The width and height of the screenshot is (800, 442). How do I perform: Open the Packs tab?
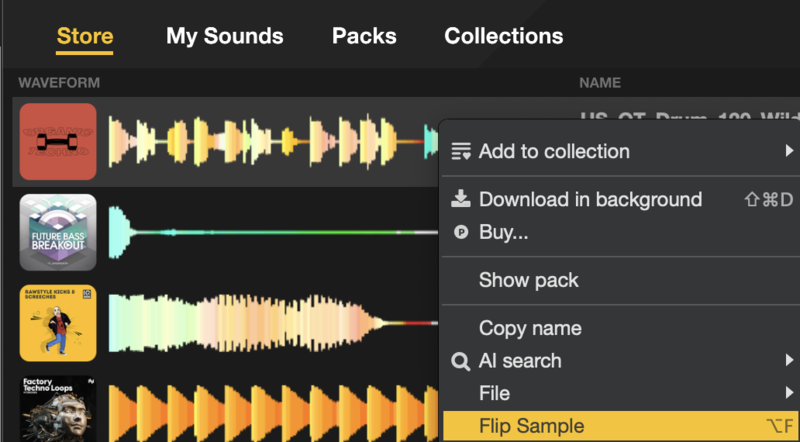click(x=364, y=37)
